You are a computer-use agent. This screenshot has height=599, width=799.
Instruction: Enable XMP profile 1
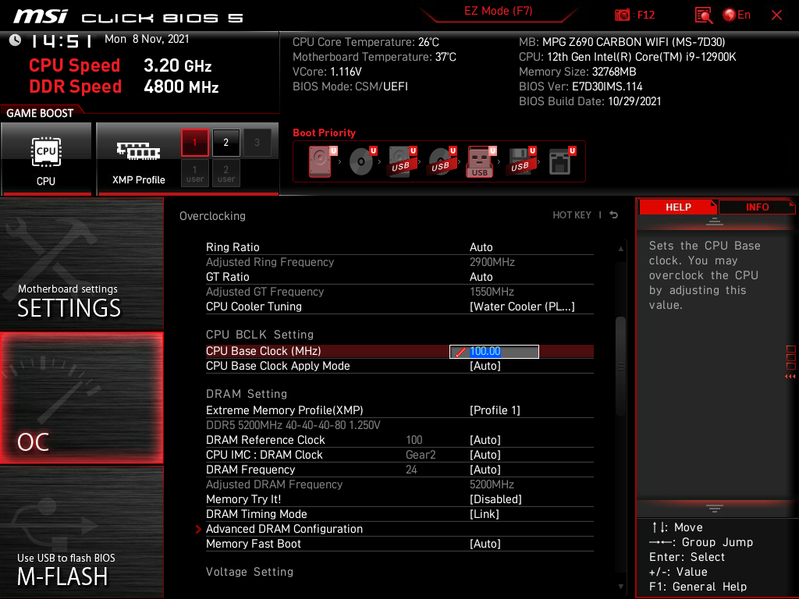click(x=195, y=143)
